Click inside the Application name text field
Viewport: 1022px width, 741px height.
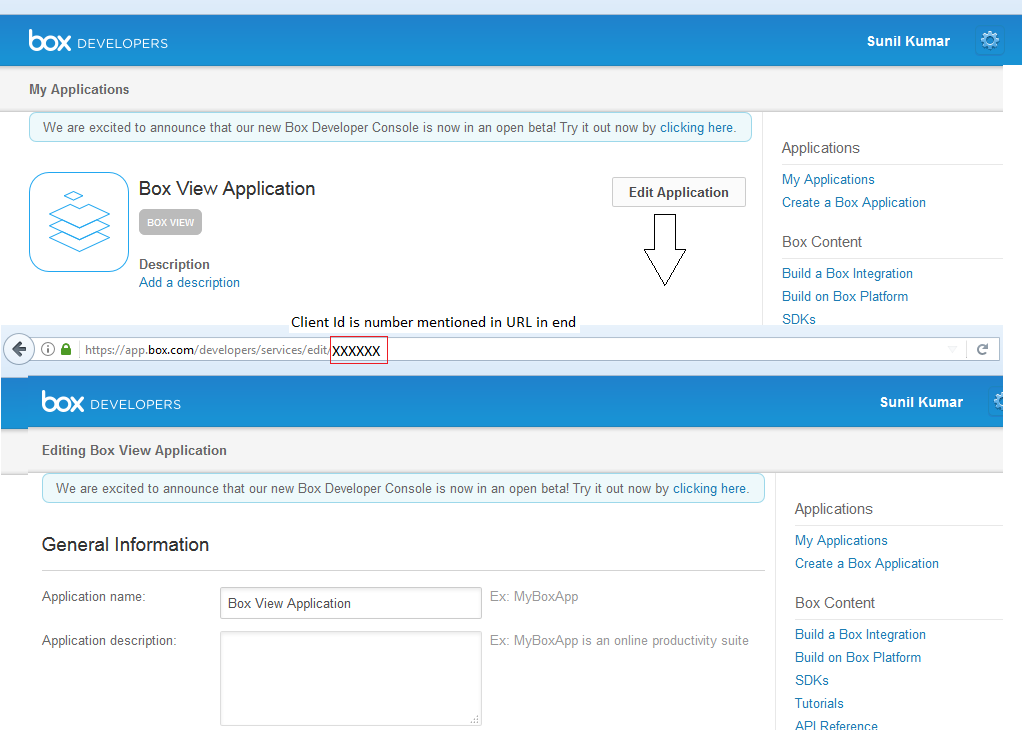pos(350,603)
